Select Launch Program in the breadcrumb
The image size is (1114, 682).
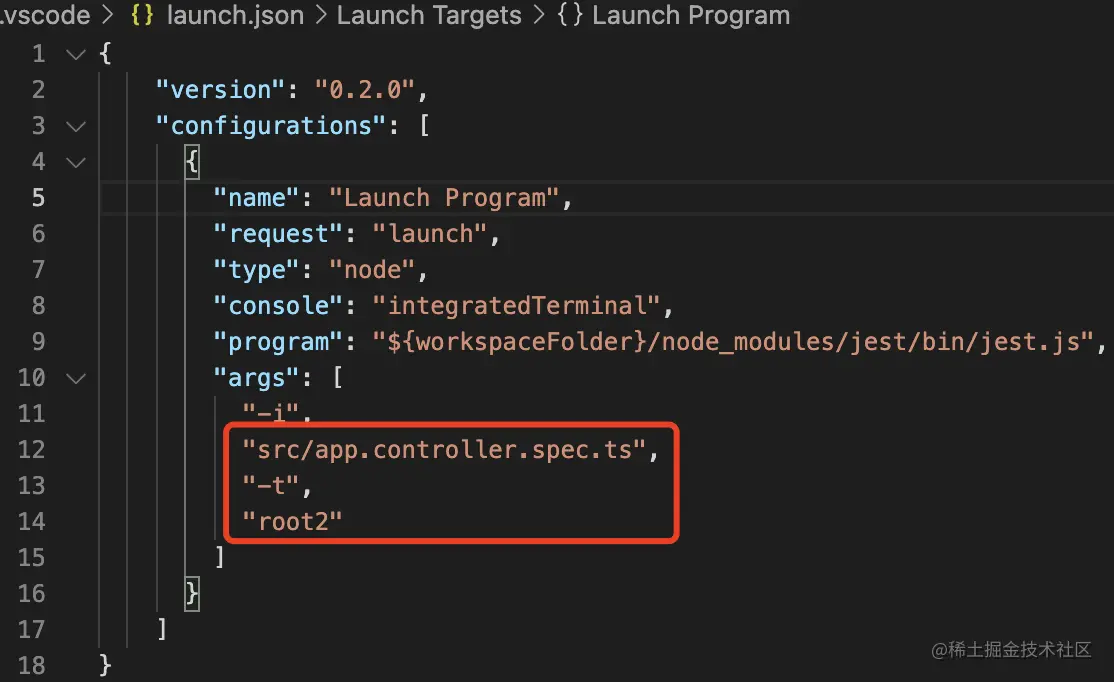click(691, 15)
